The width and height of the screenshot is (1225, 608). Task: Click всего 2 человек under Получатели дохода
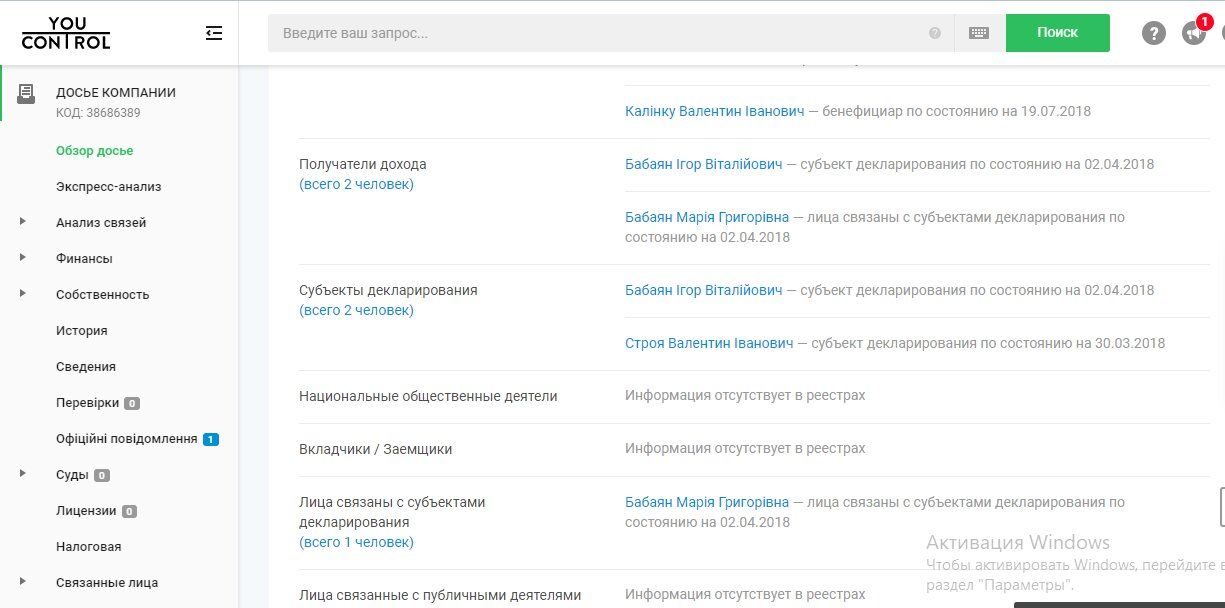pyautogui.click(x=356, y=184)
